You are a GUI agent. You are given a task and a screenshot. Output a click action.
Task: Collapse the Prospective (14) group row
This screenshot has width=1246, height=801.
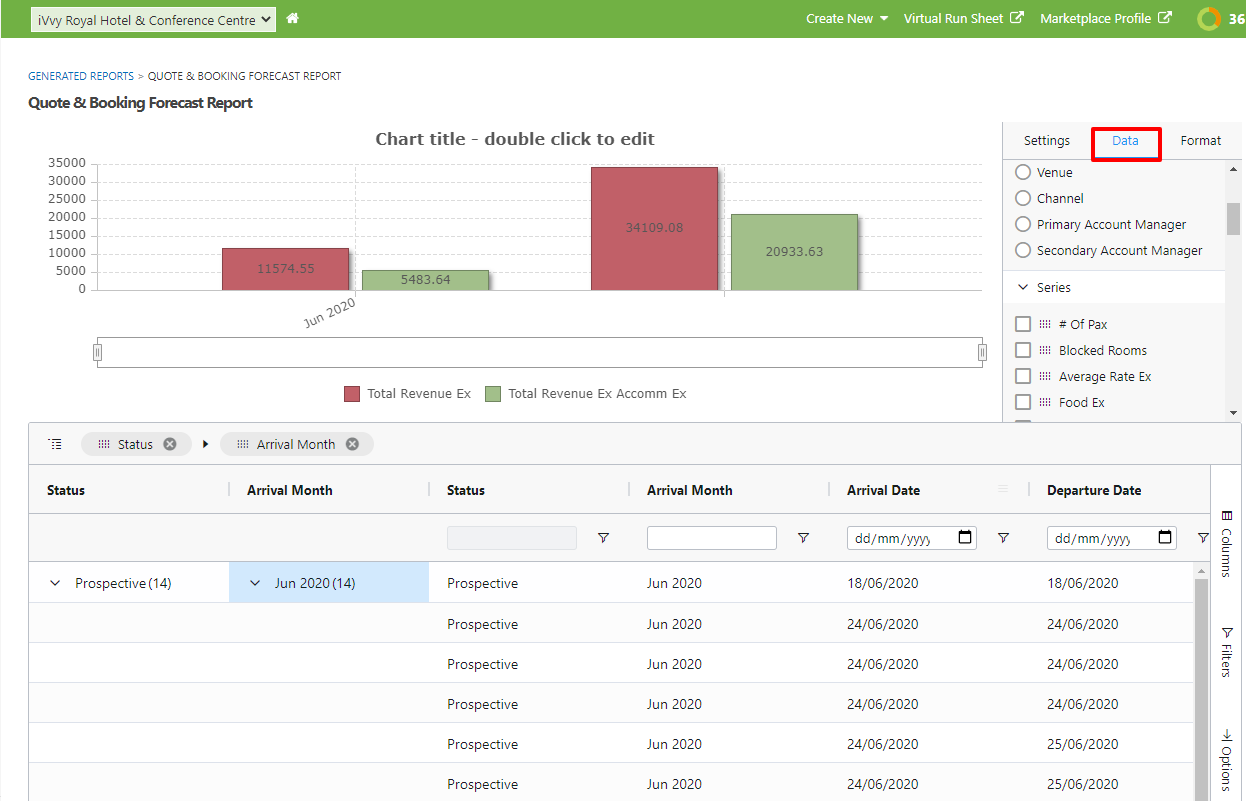[55, 583]
